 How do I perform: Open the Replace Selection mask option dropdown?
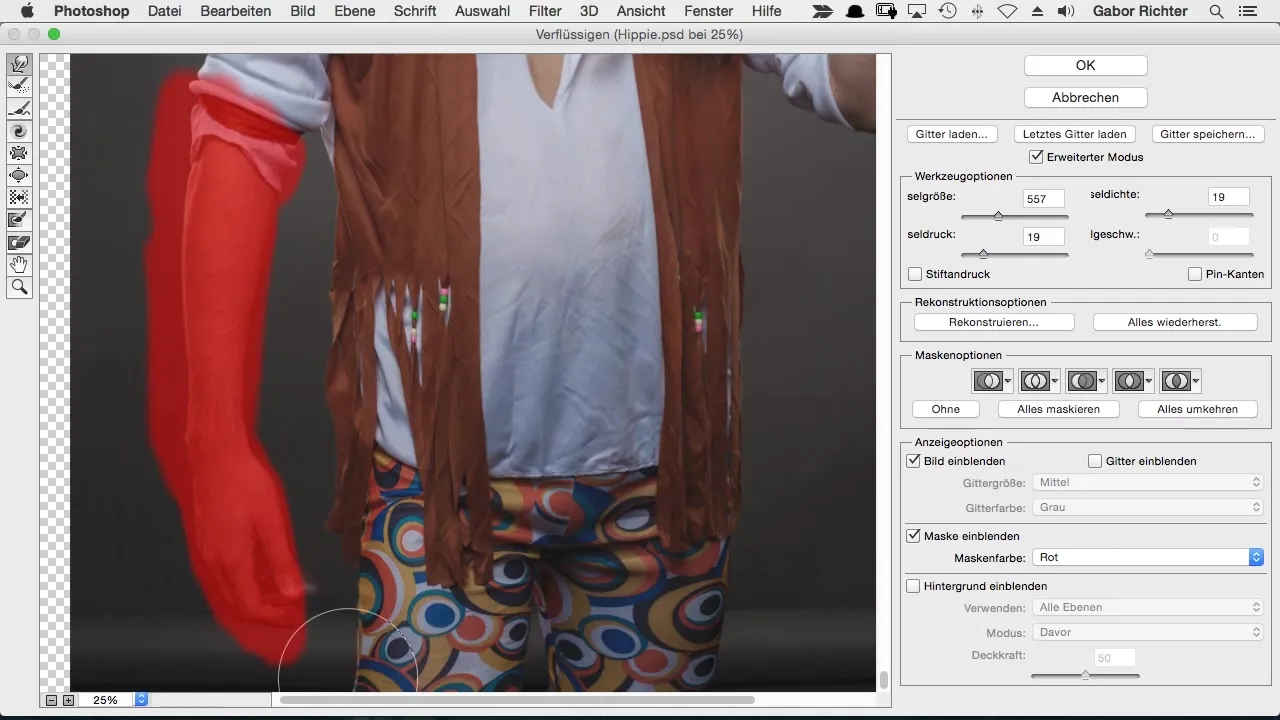(x=992, y=381)
